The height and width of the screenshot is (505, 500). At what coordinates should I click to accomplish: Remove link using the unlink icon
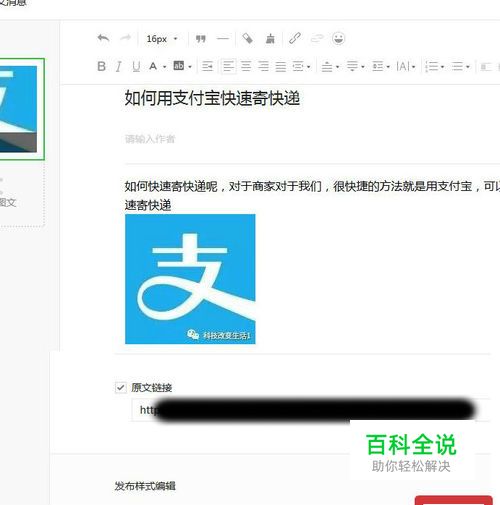coord(317,39)
